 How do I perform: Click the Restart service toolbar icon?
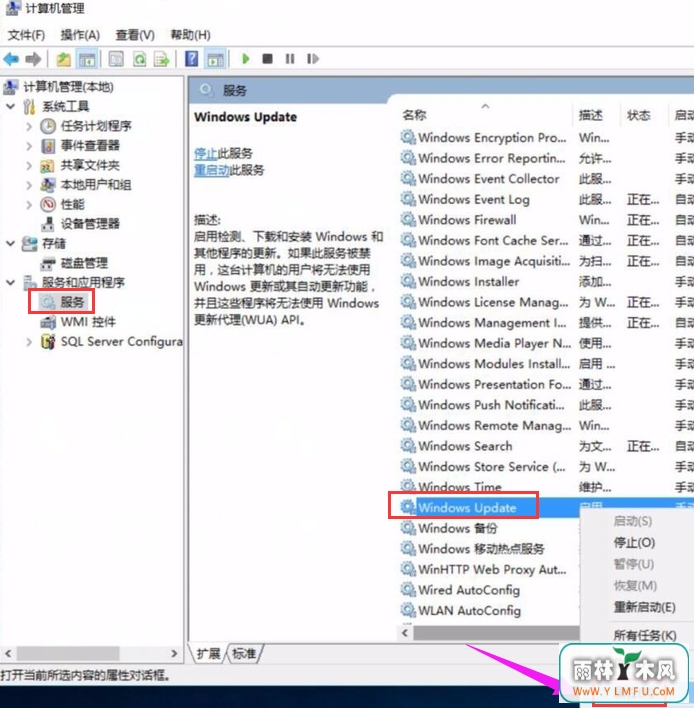(312, 59)
